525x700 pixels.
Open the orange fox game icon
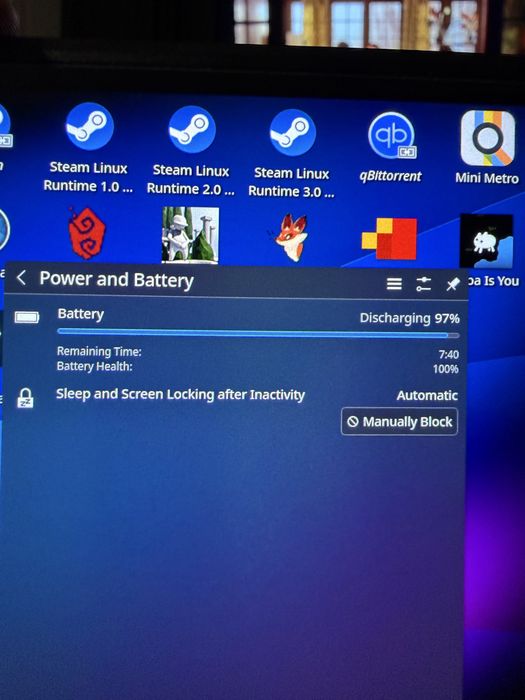(291, 238)
